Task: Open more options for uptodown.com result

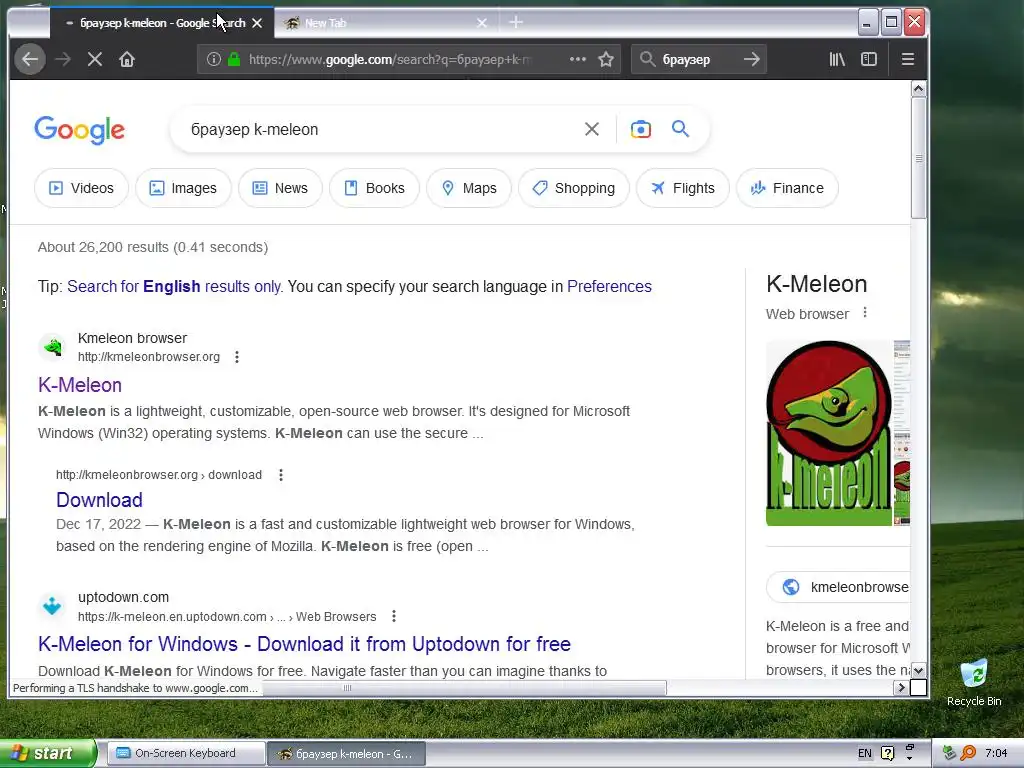Action: (394, 616)
